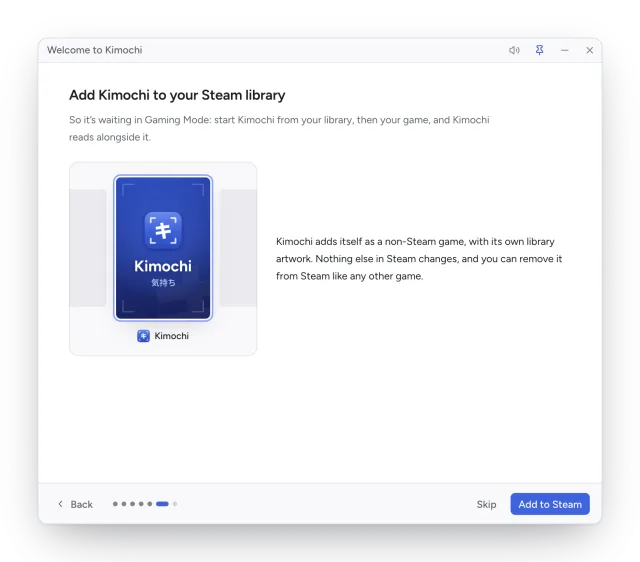Click the 'Add Kimochi to your Steam library' heading

click(177, 95)
